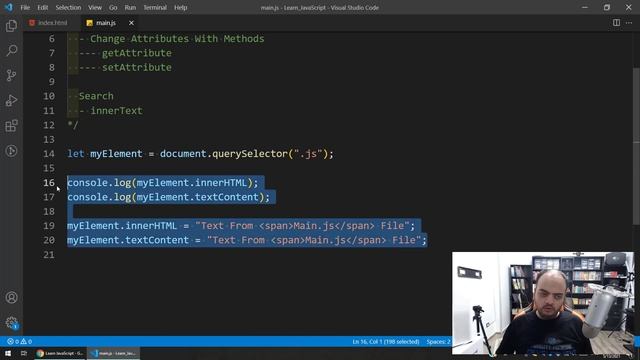Click line number 21 in gutter
Viewport: 640px width, 360px height.
tap(49, 255)
